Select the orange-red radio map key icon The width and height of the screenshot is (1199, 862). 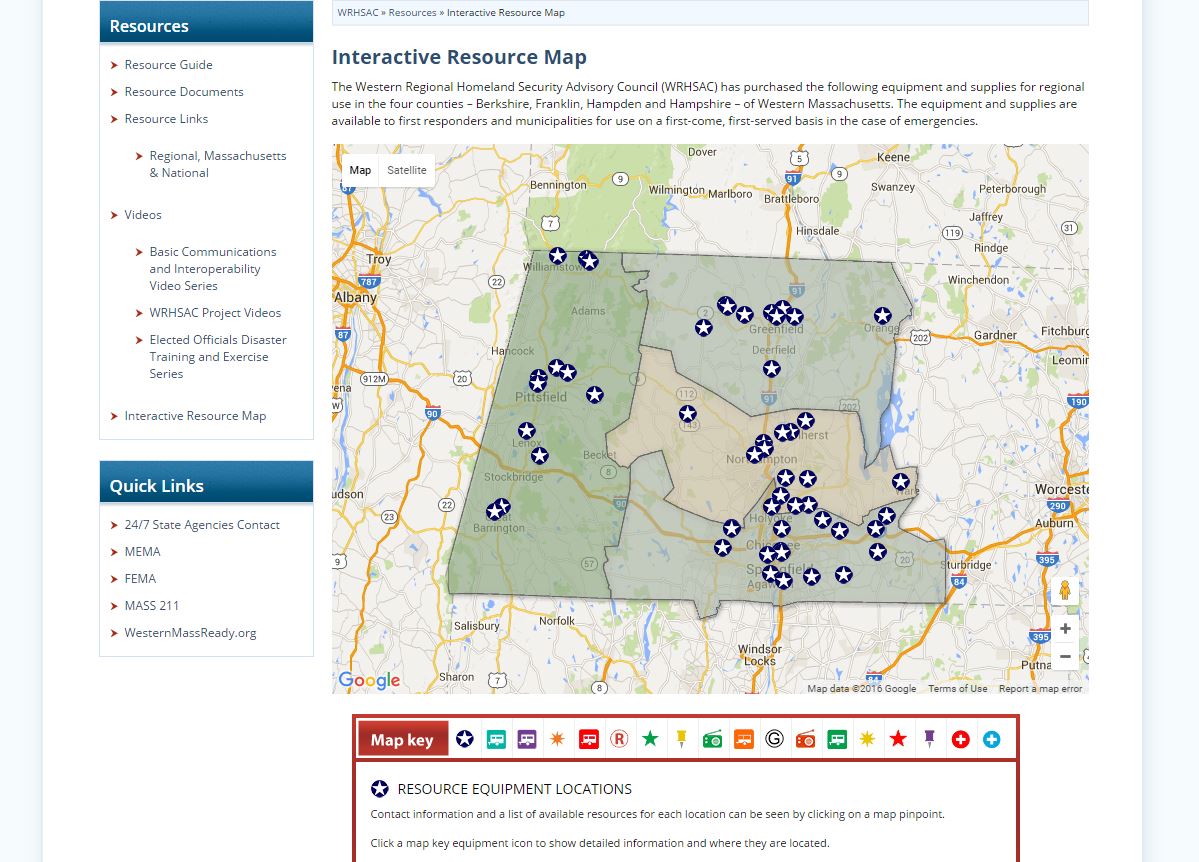[805, 739]
